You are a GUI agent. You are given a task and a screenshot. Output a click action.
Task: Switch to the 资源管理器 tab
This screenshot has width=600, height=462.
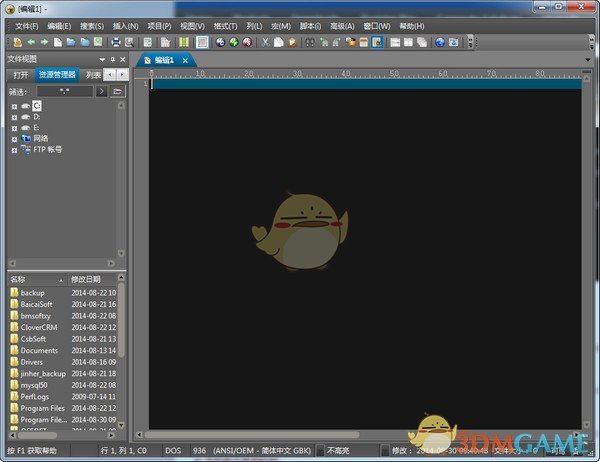56,75
